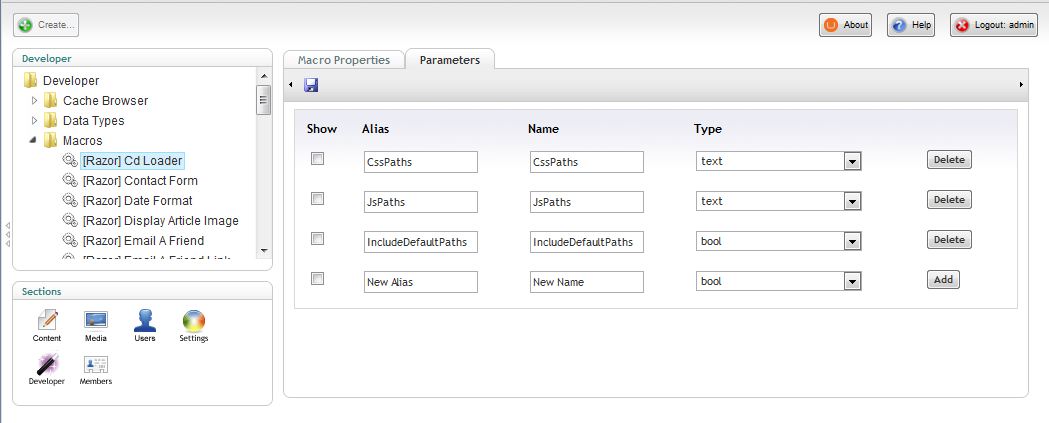Click the tree panel vertical scrollbar

click(264, 100)
